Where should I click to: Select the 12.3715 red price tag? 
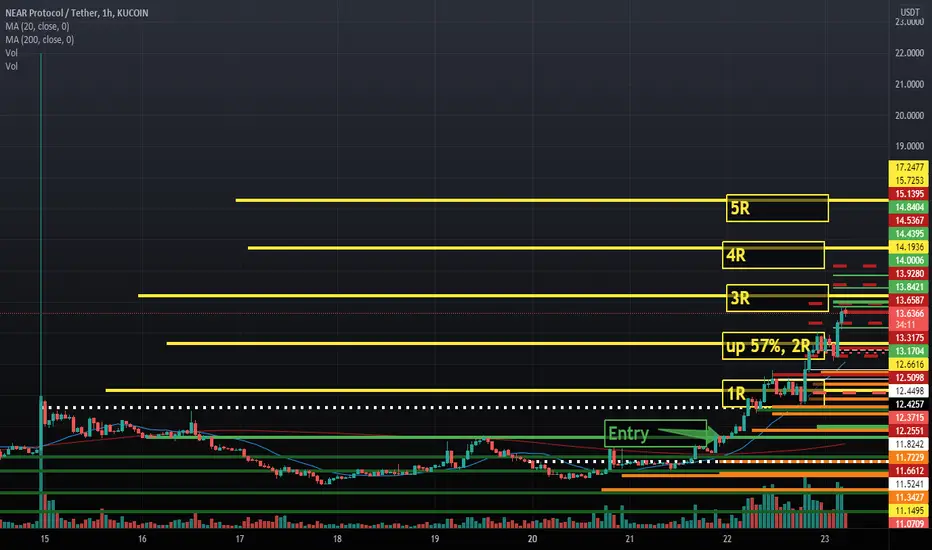pos(909,417)
